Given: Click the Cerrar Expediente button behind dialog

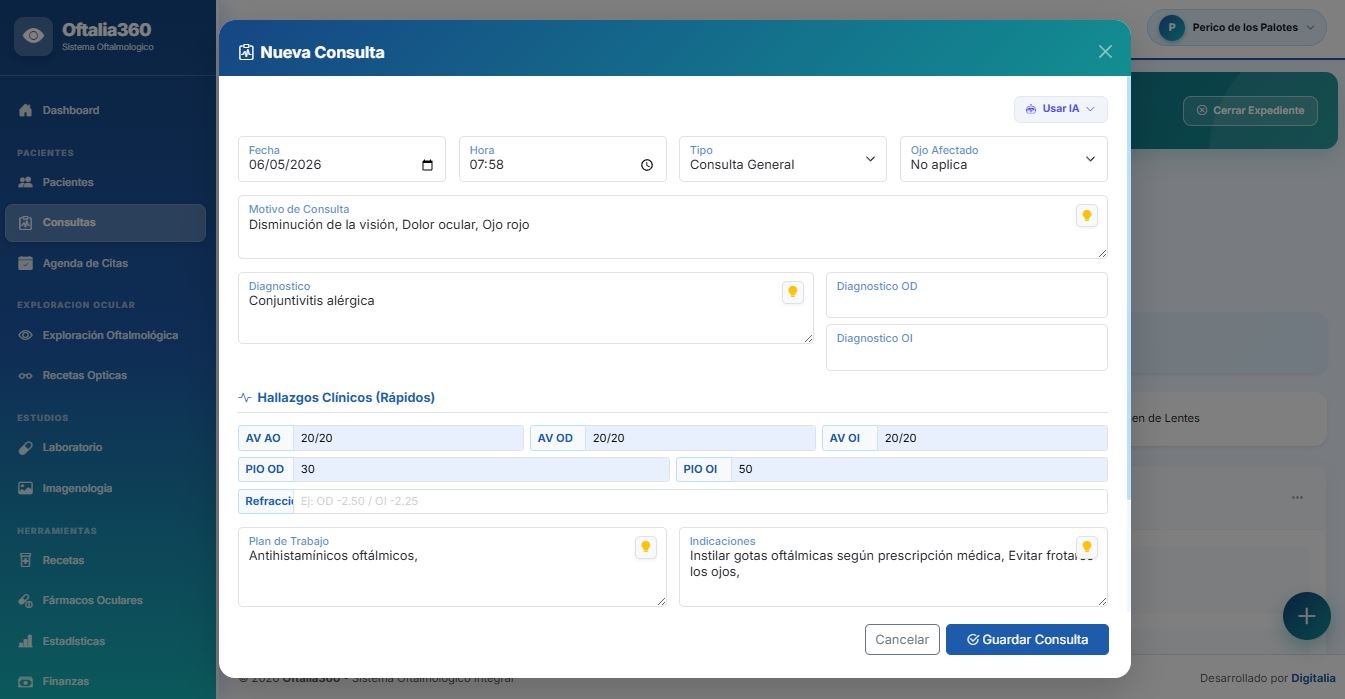Looking at the screenshot, I should click(x=1250, y=110).
